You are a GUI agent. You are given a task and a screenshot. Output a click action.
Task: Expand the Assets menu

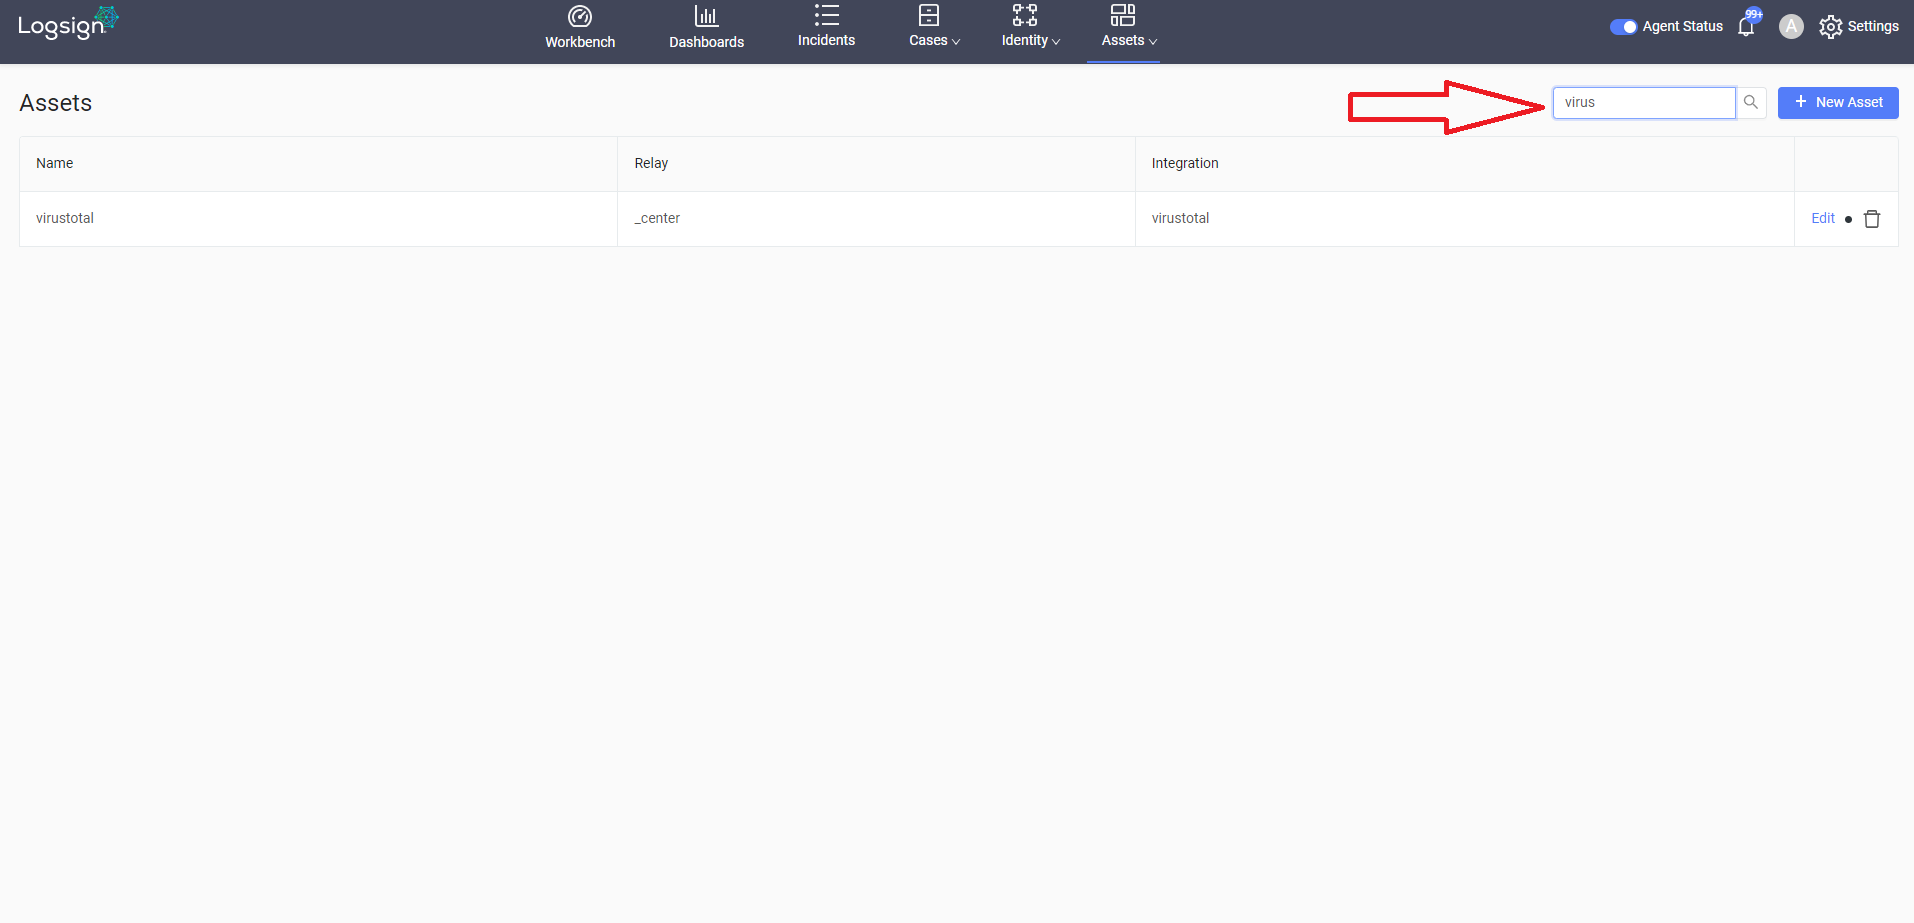point(1129,27)
